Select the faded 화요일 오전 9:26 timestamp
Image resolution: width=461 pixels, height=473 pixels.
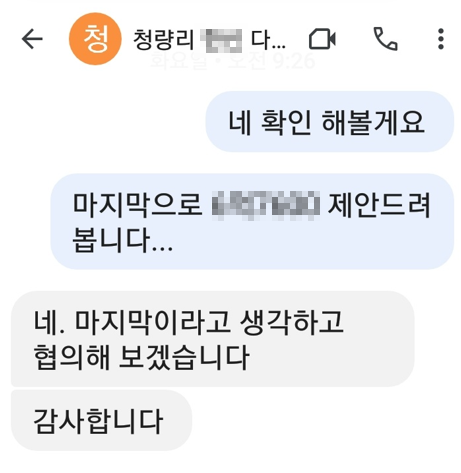pyautogui.click(x=233, y=61)
